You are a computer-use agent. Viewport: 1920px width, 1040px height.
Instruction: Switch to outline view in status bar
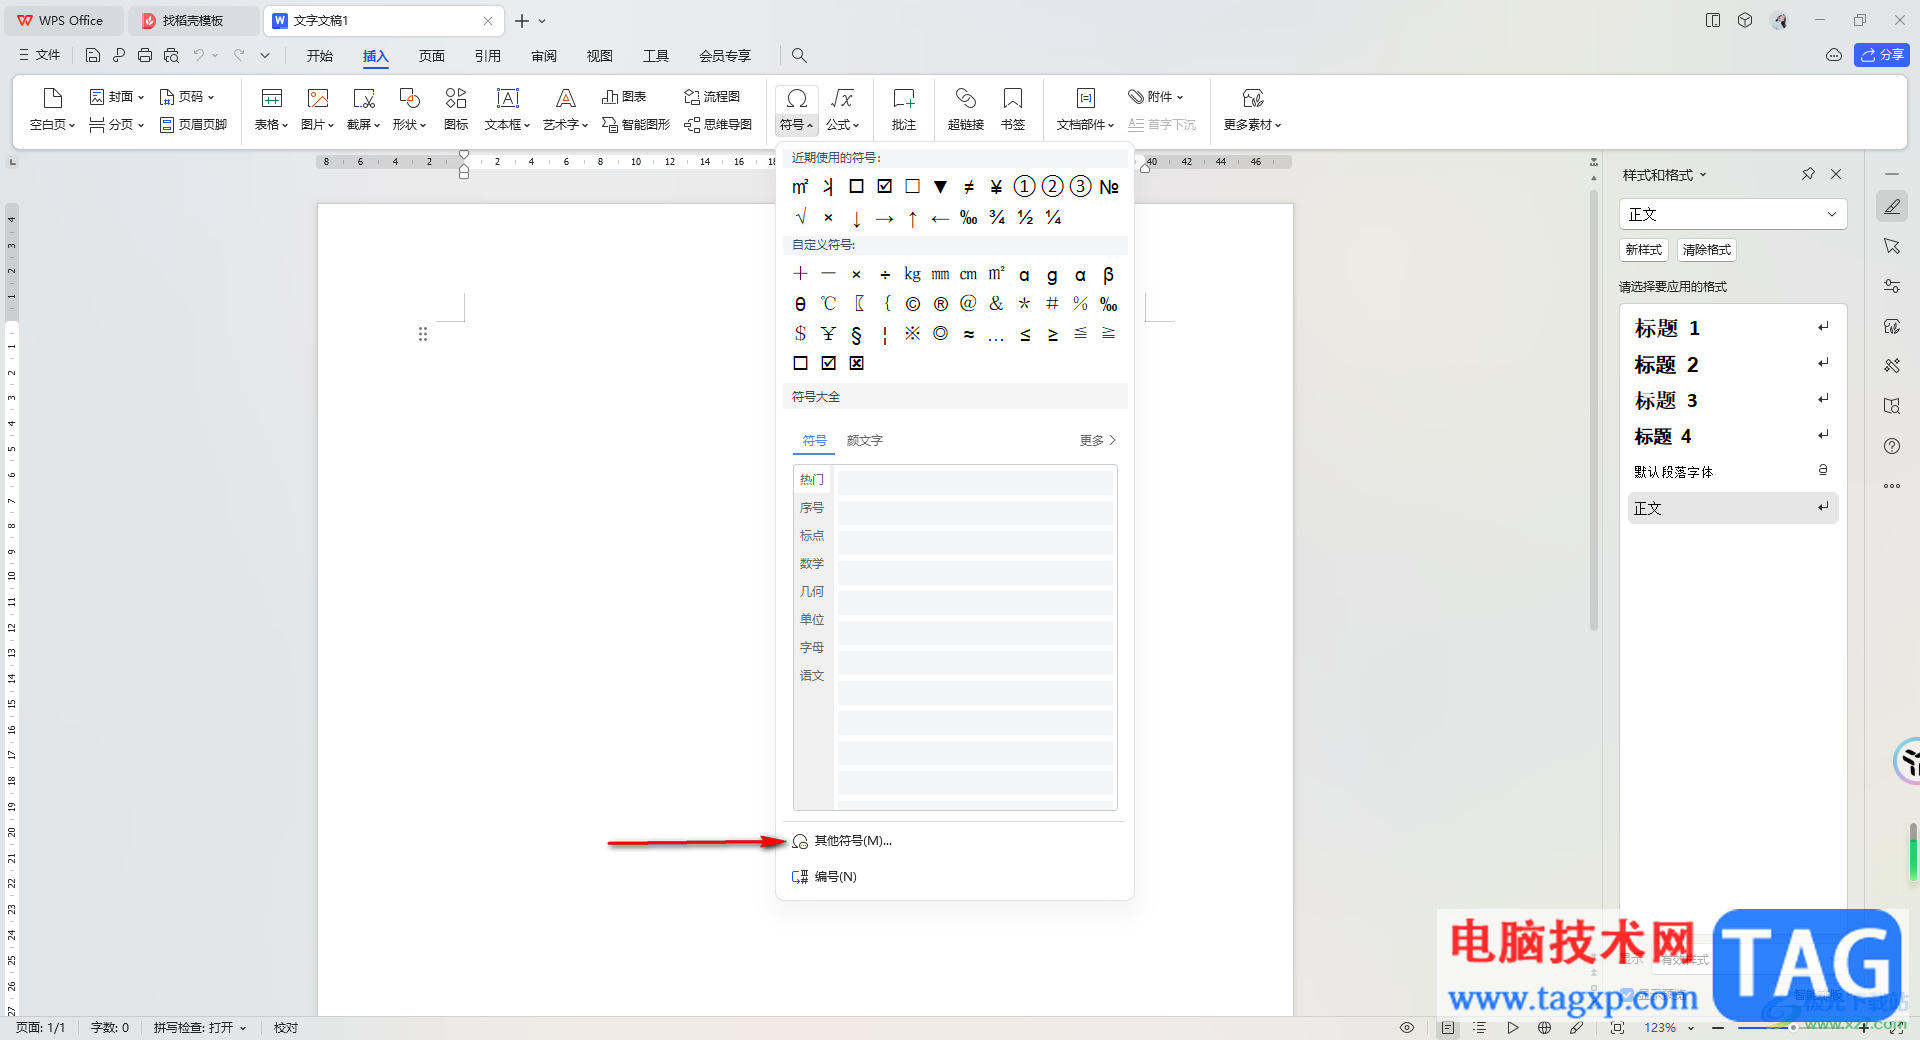1480,1028
